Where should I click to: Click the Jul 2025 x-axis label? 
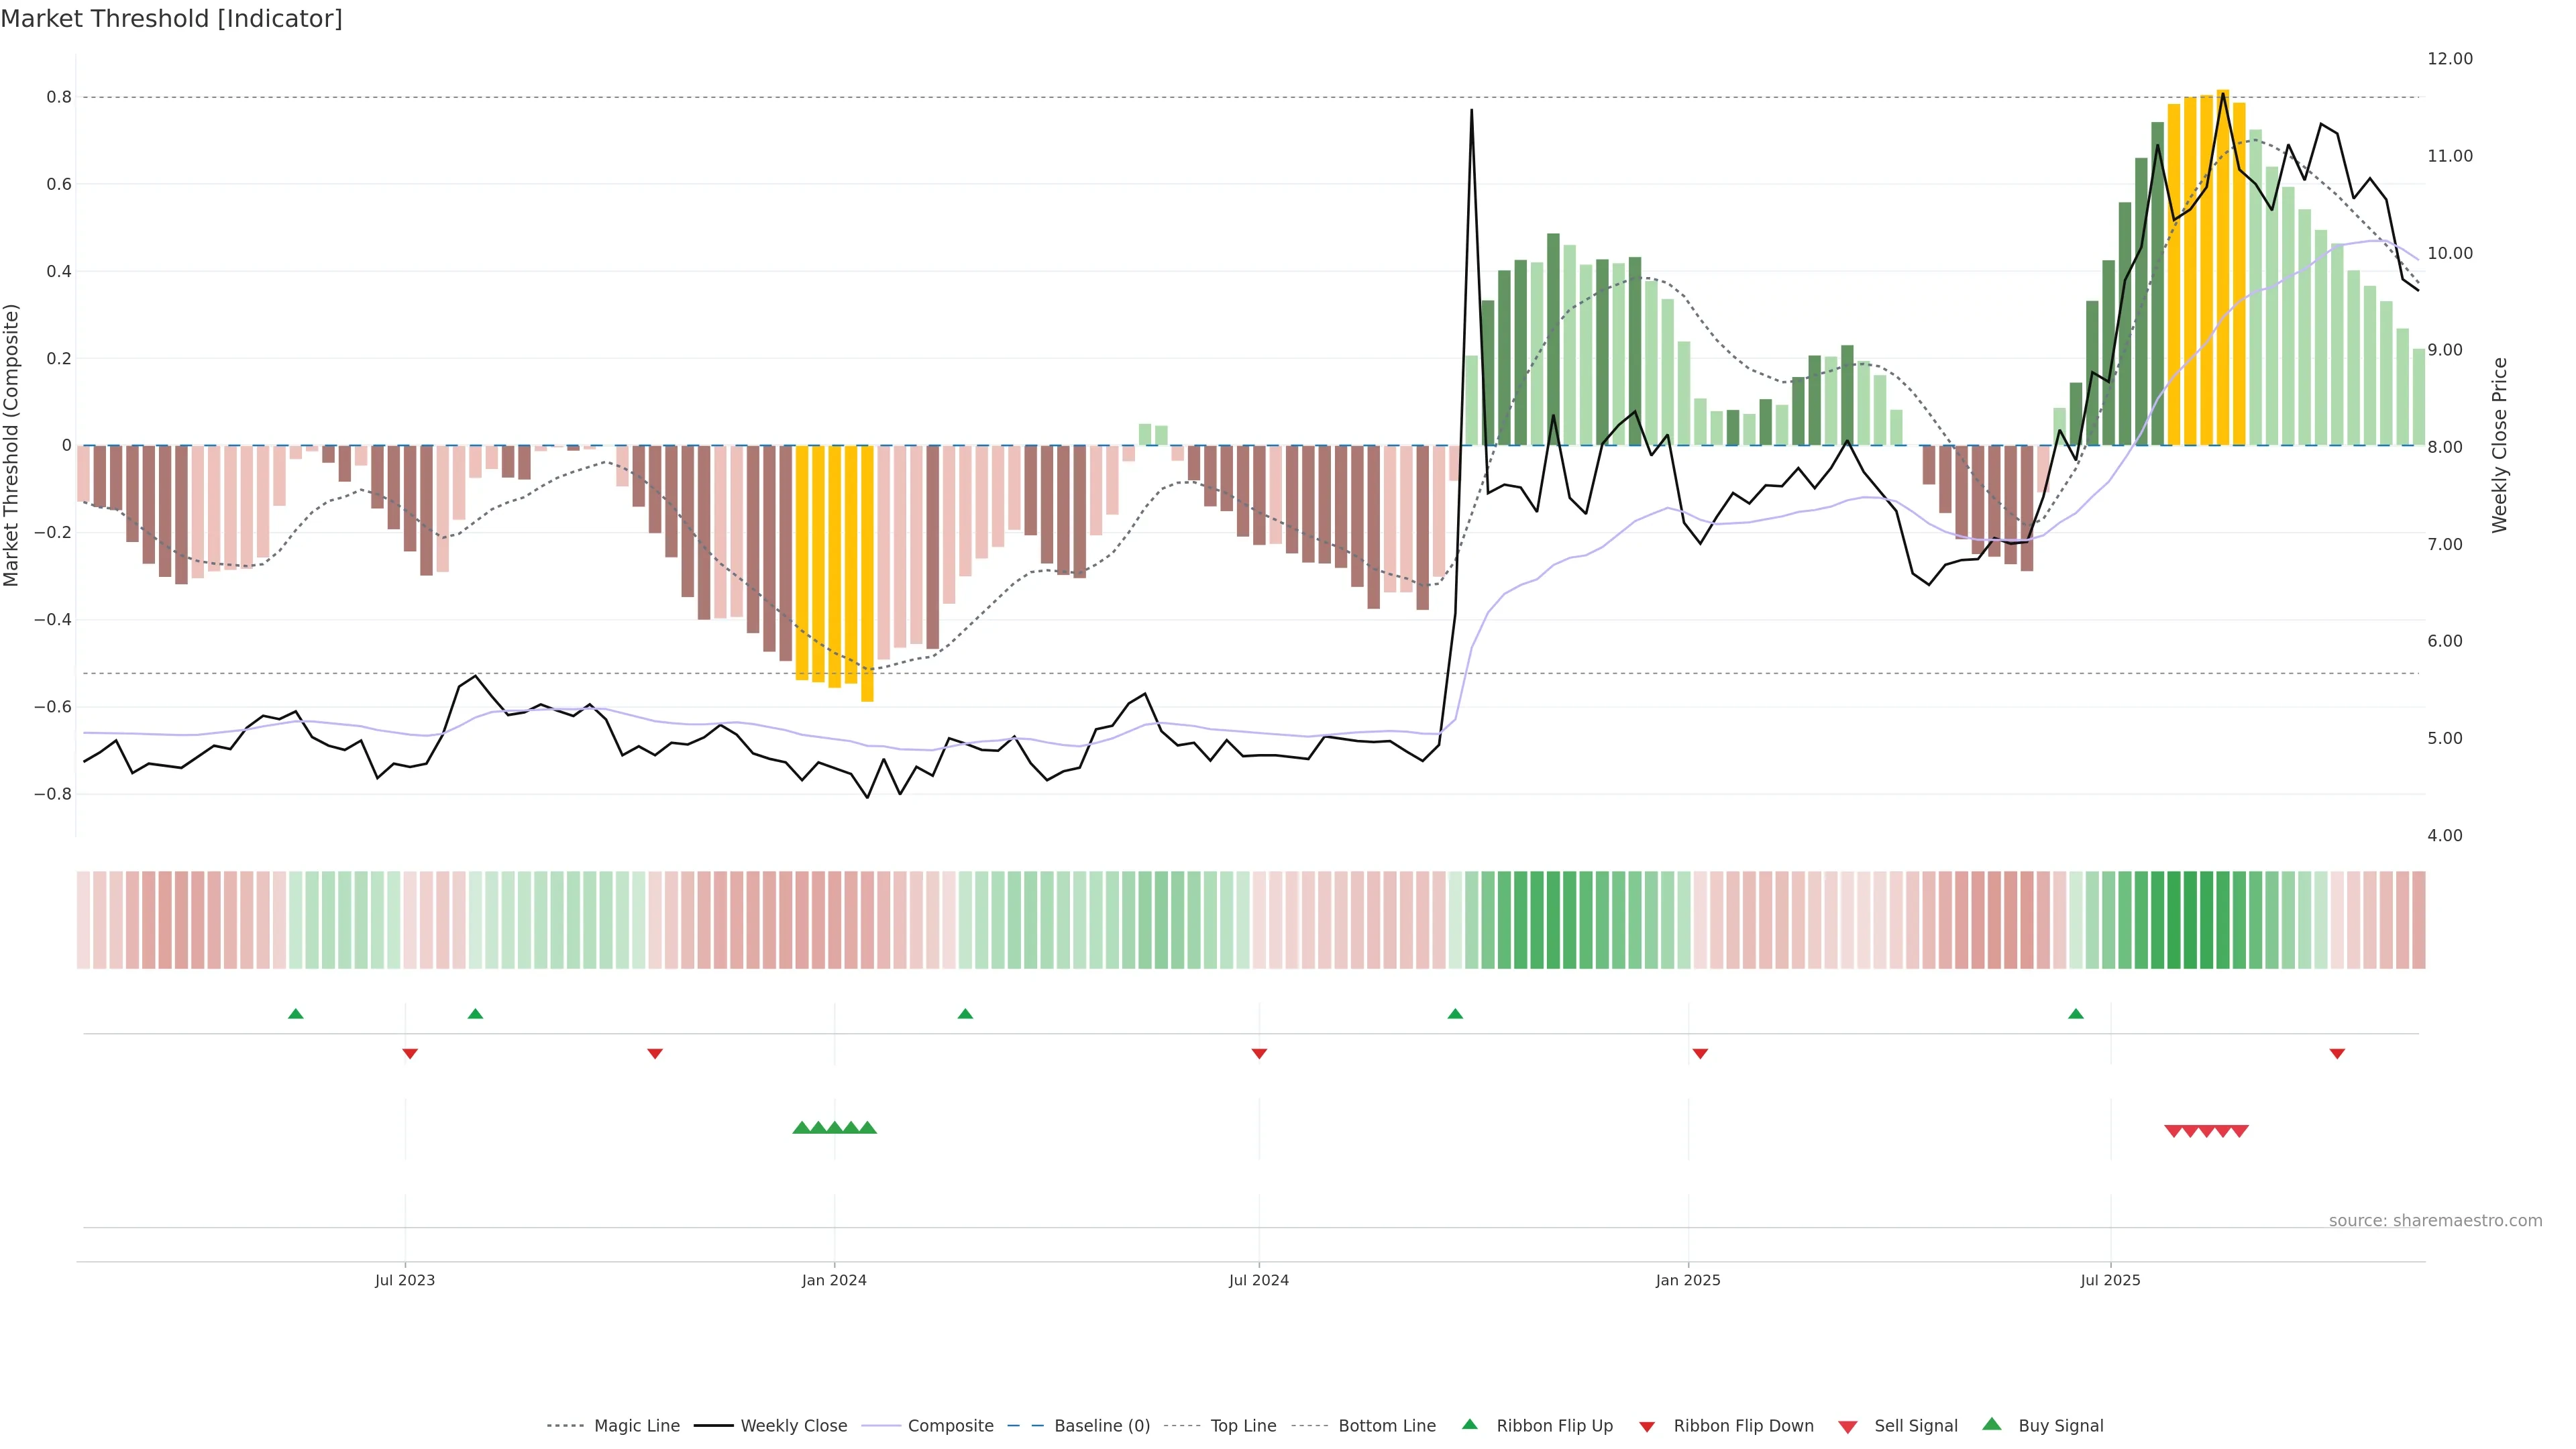2110,1280
